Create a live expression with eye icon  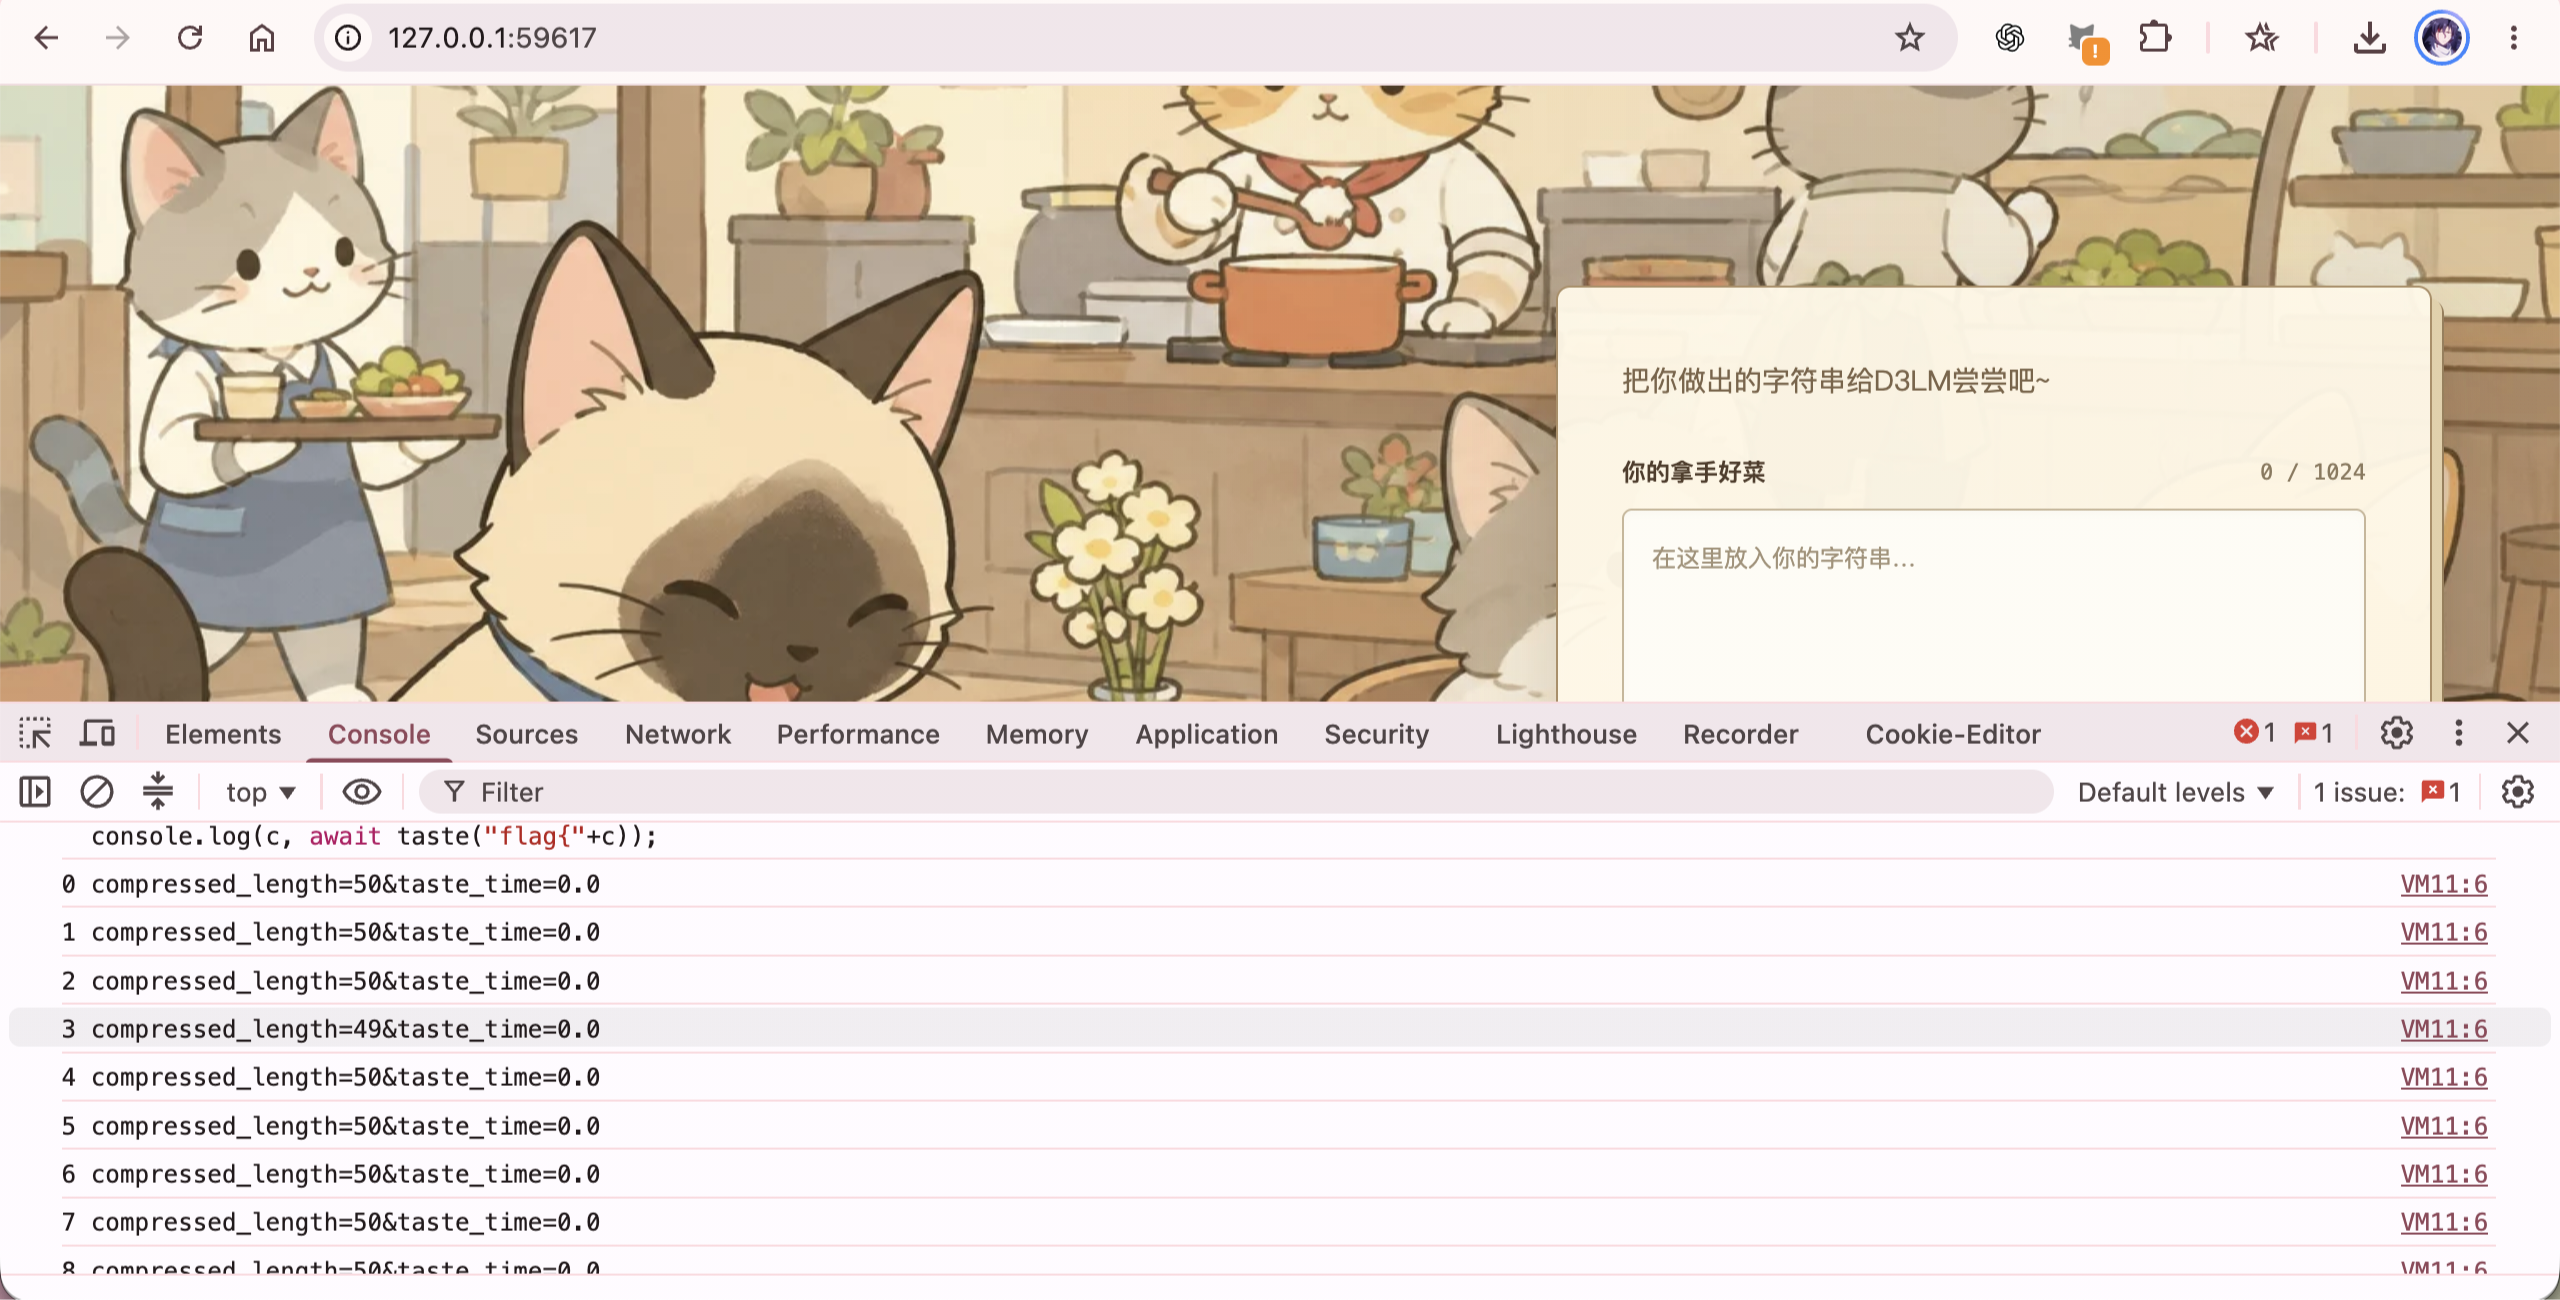[362, 792]
